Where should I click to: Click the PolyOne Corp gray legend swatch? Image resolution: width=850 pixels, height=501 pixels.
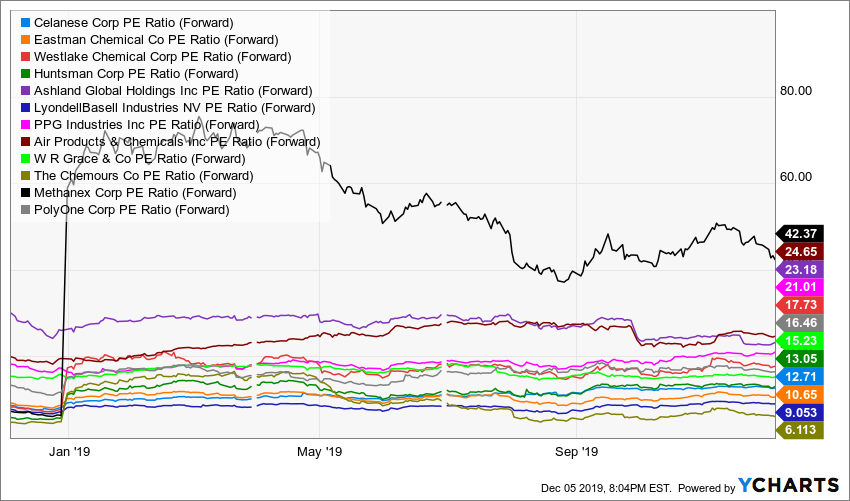[25, 209]
